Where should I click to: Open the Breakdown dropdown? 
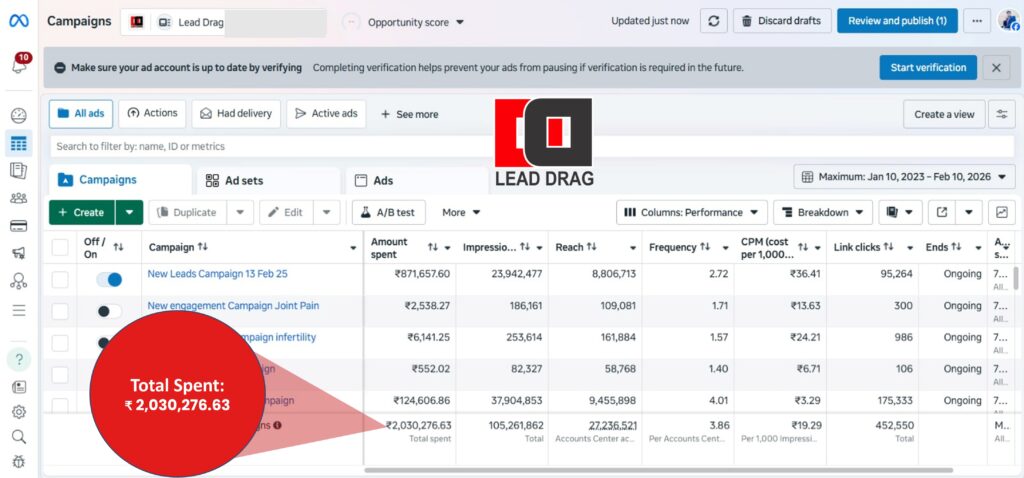(x=820, y=212)
